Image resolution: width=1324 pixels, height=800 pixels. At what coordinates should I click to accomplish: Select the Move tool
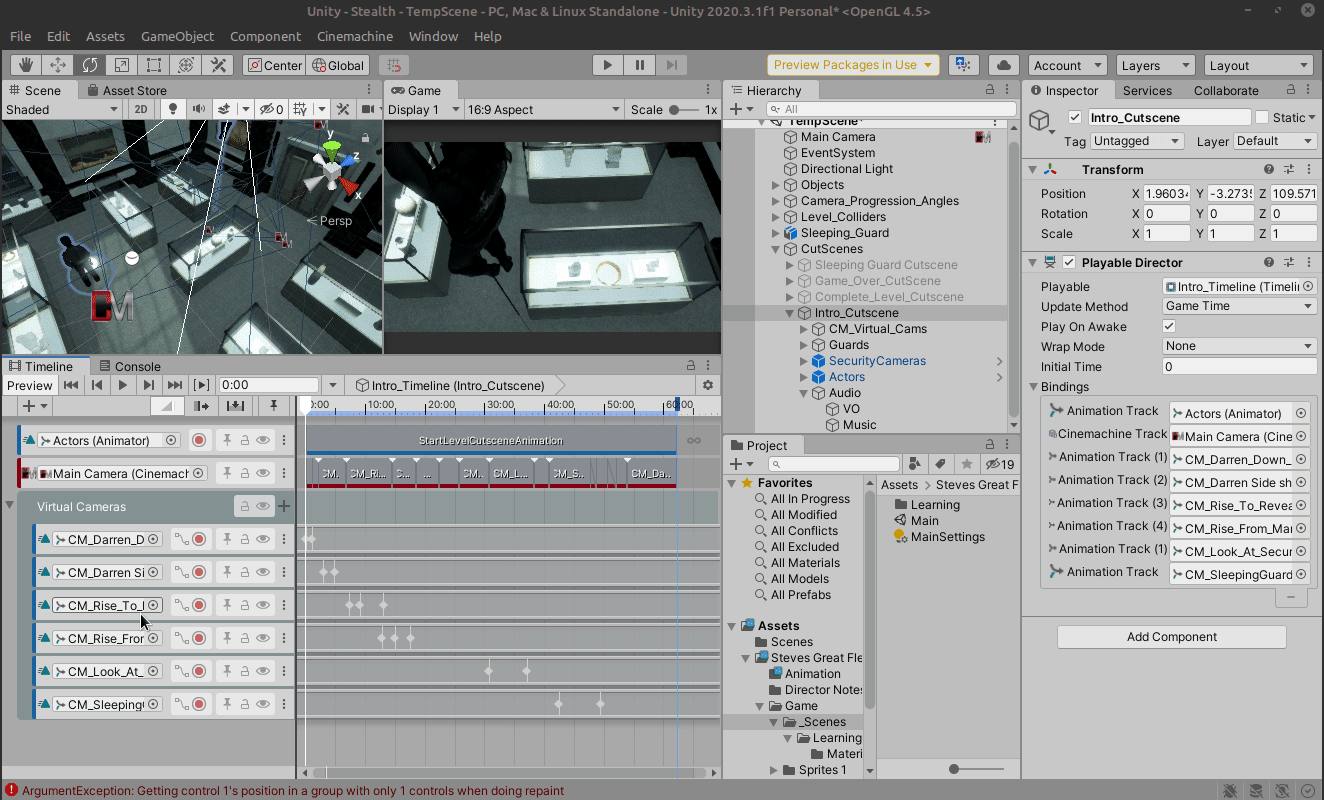[x=58, y=65]
